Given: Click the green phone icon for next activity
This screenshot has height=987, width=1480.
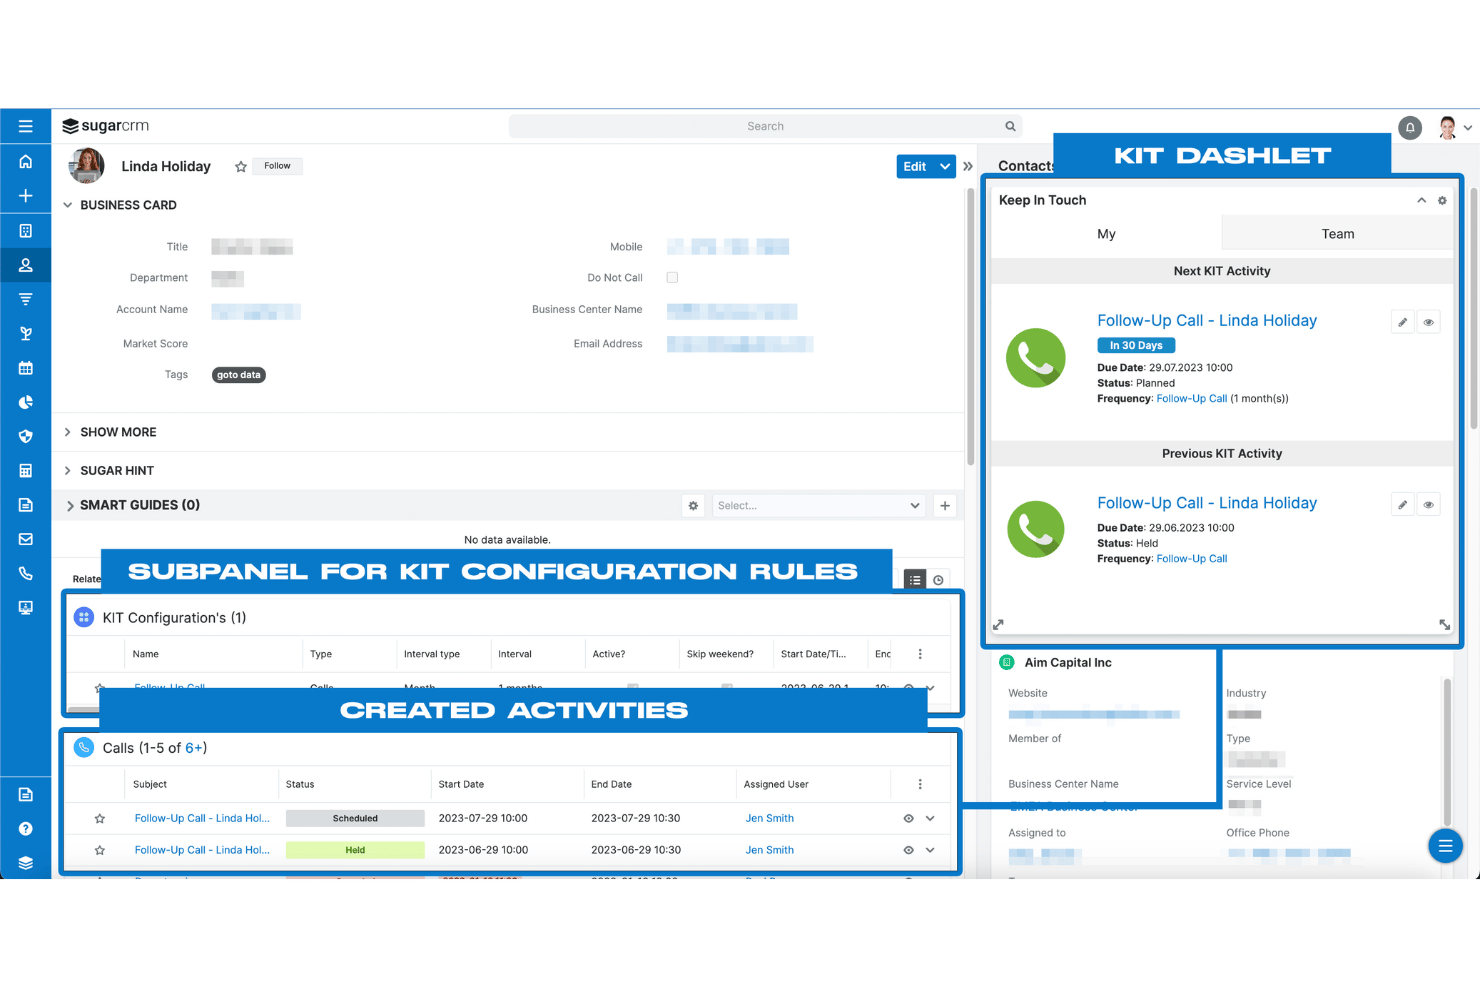Looking at the screenshot, I should tap(1036, 357).
